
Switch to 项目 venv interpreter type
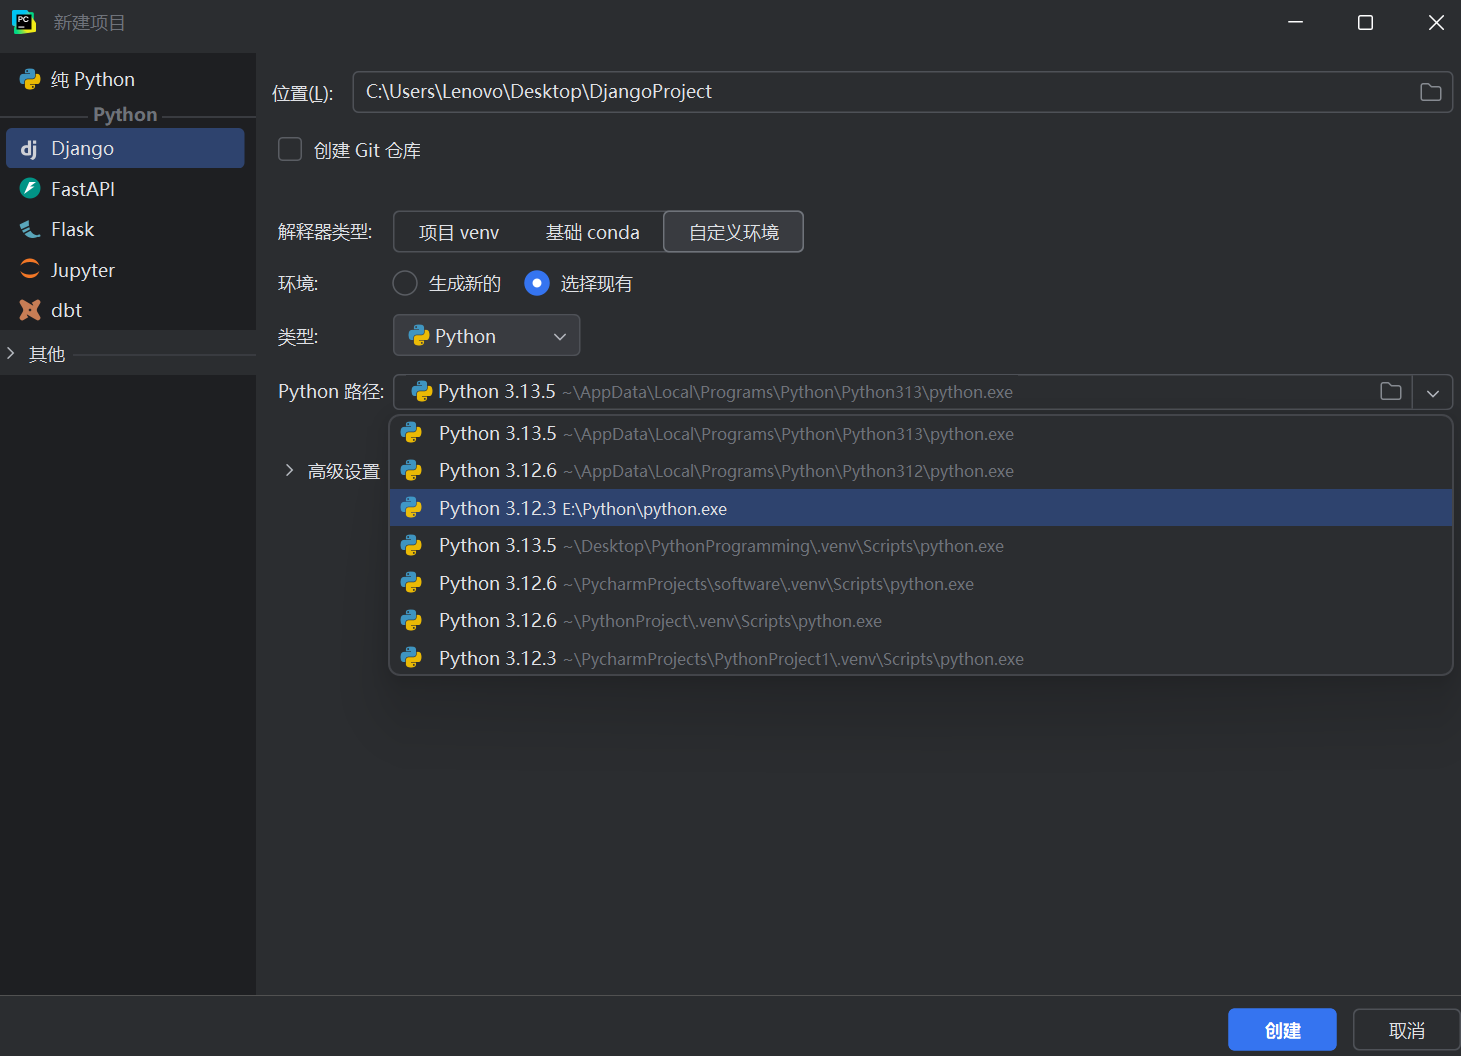pyautogui.click(x=459, y=232)
